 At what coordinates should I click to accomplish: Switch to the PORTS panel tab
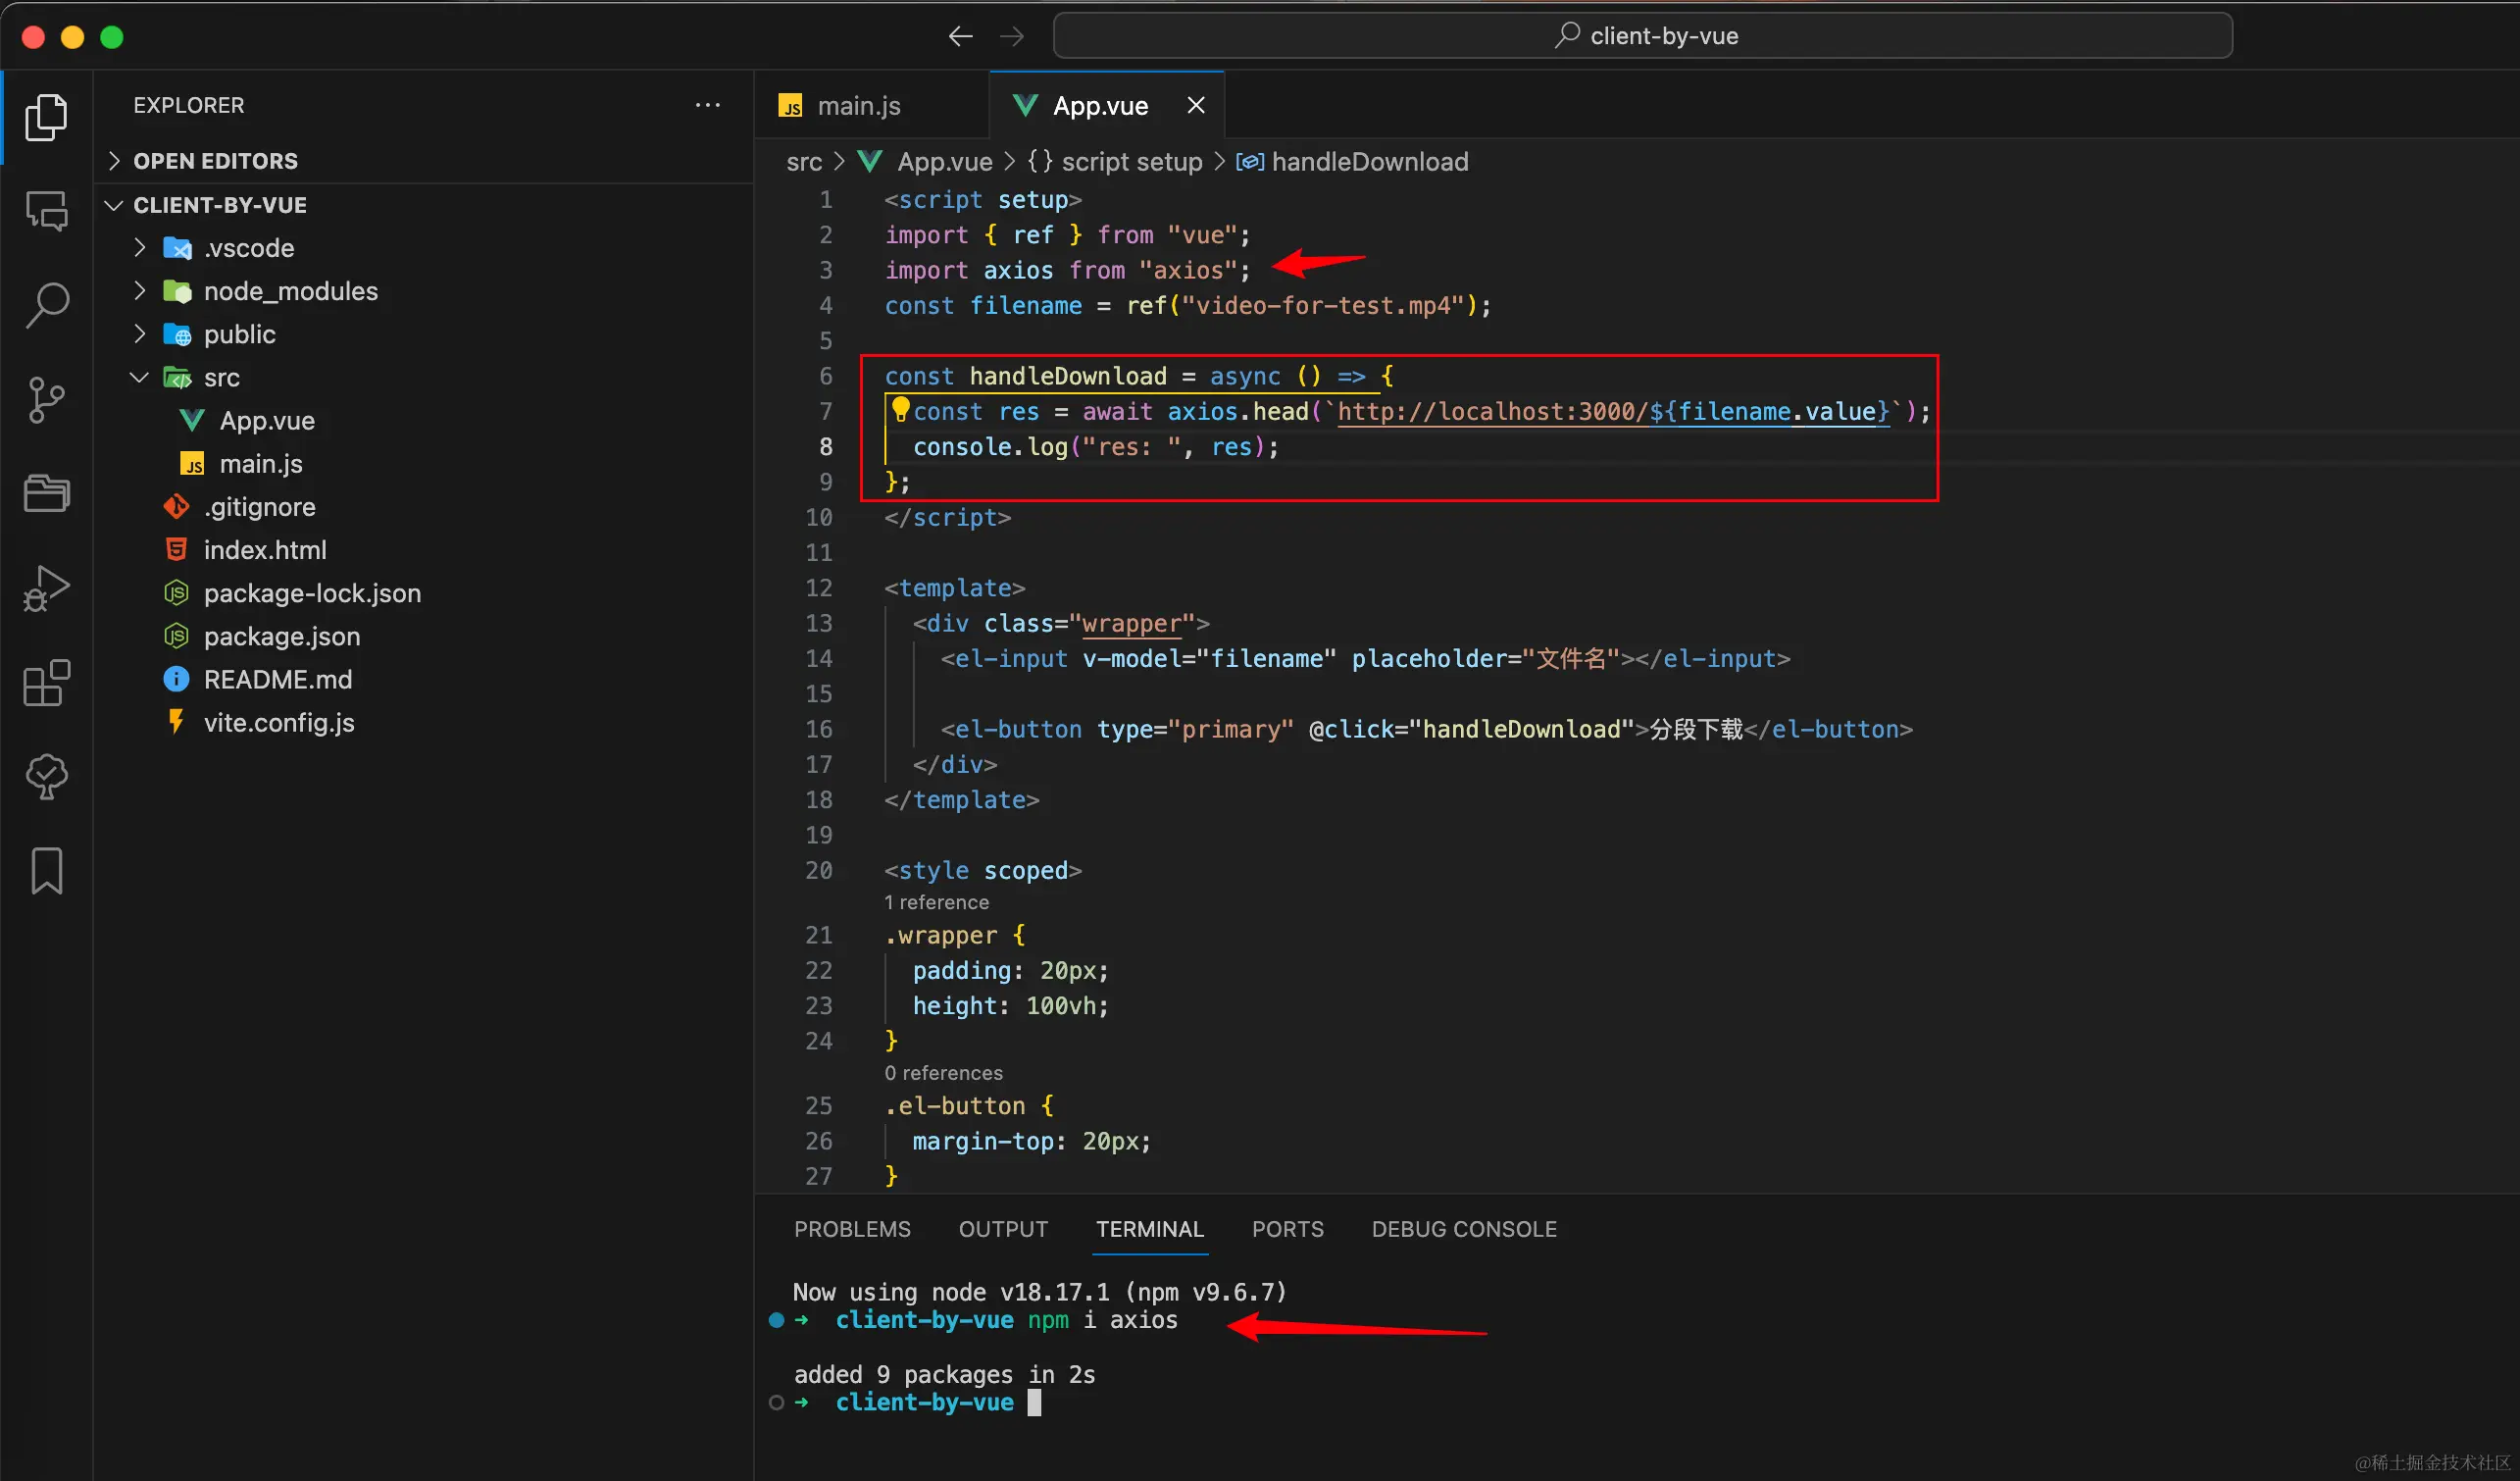point(1287,1229)
